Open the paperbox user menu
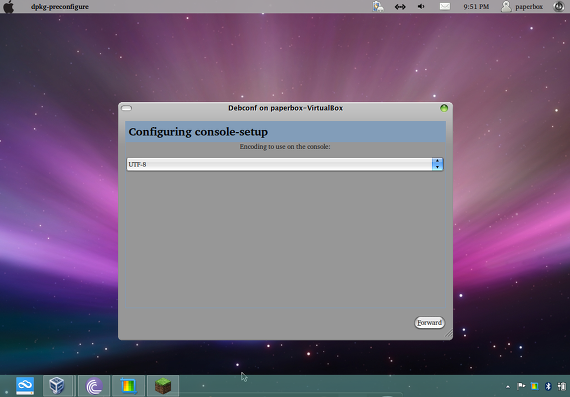The height and width of the screenshot is (397, 570). (522, 7)
